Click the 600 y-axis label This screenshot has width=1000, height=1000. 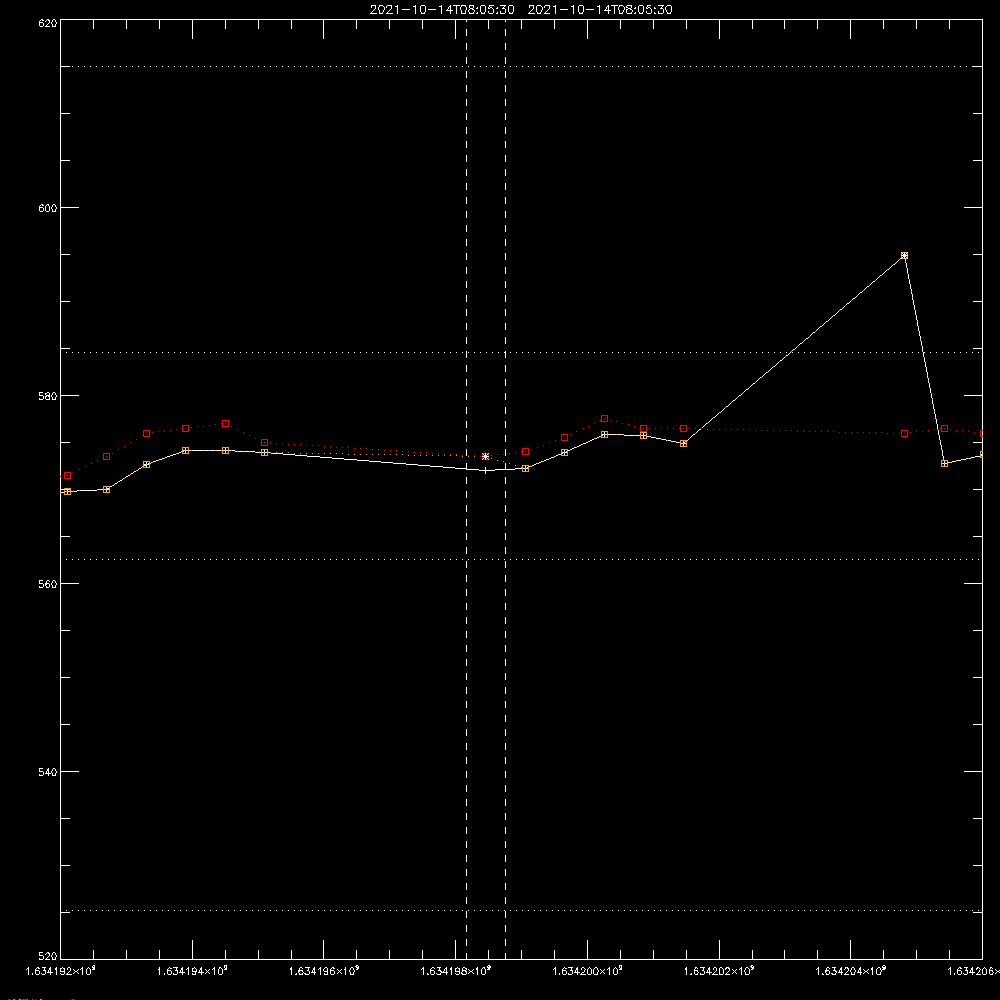[x=48, y=208]
